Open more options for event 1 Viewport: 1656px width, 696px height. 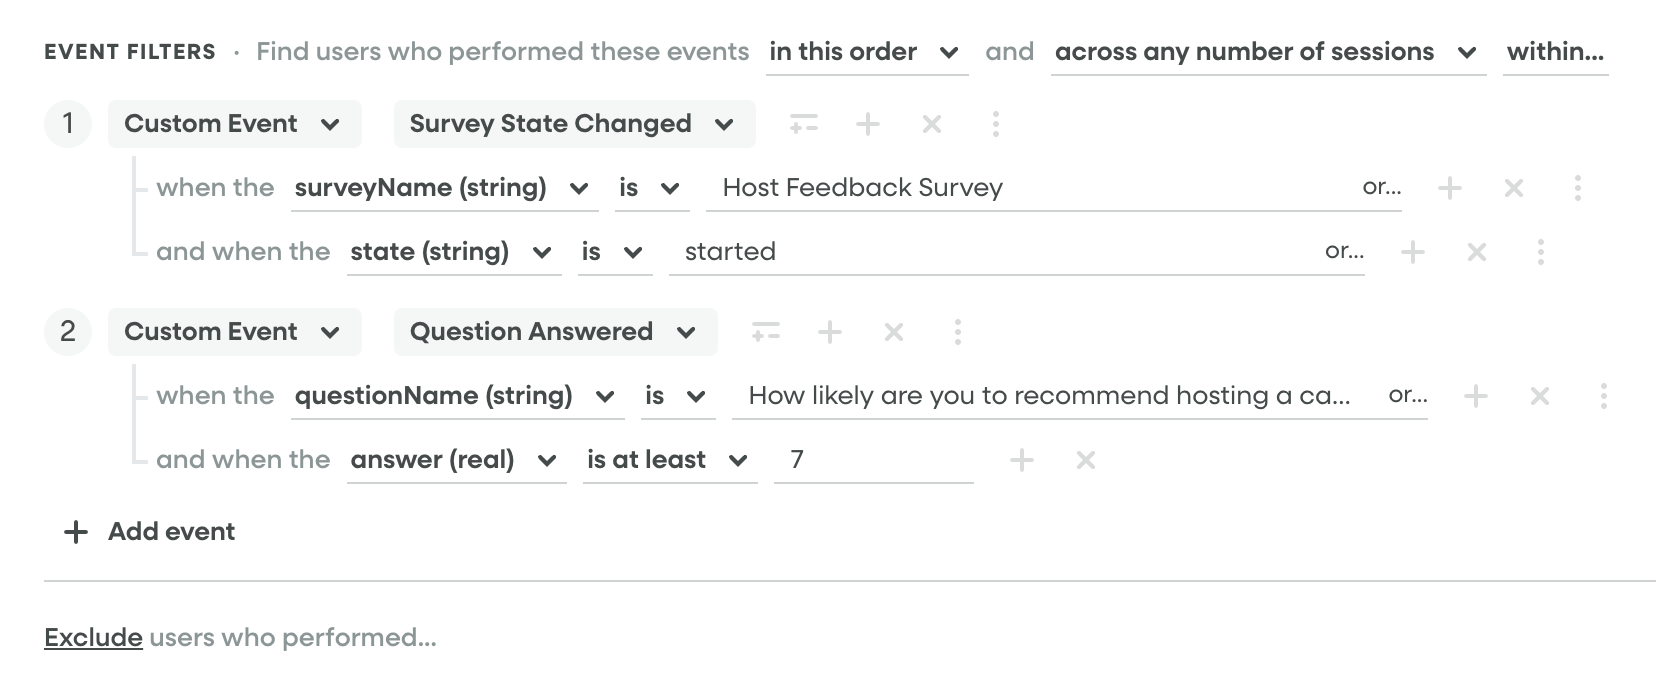pos(995,124)
